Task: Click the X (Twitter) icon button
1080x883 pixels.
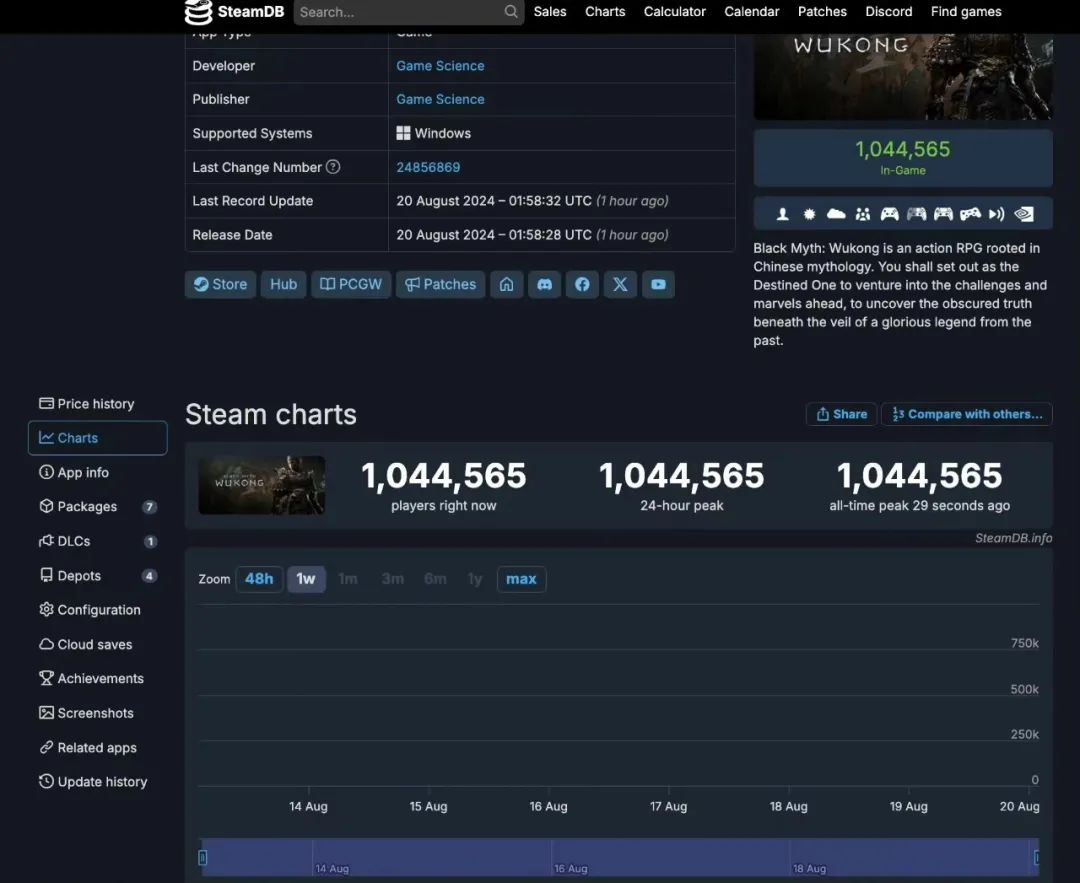Action: tap(620, 284)
